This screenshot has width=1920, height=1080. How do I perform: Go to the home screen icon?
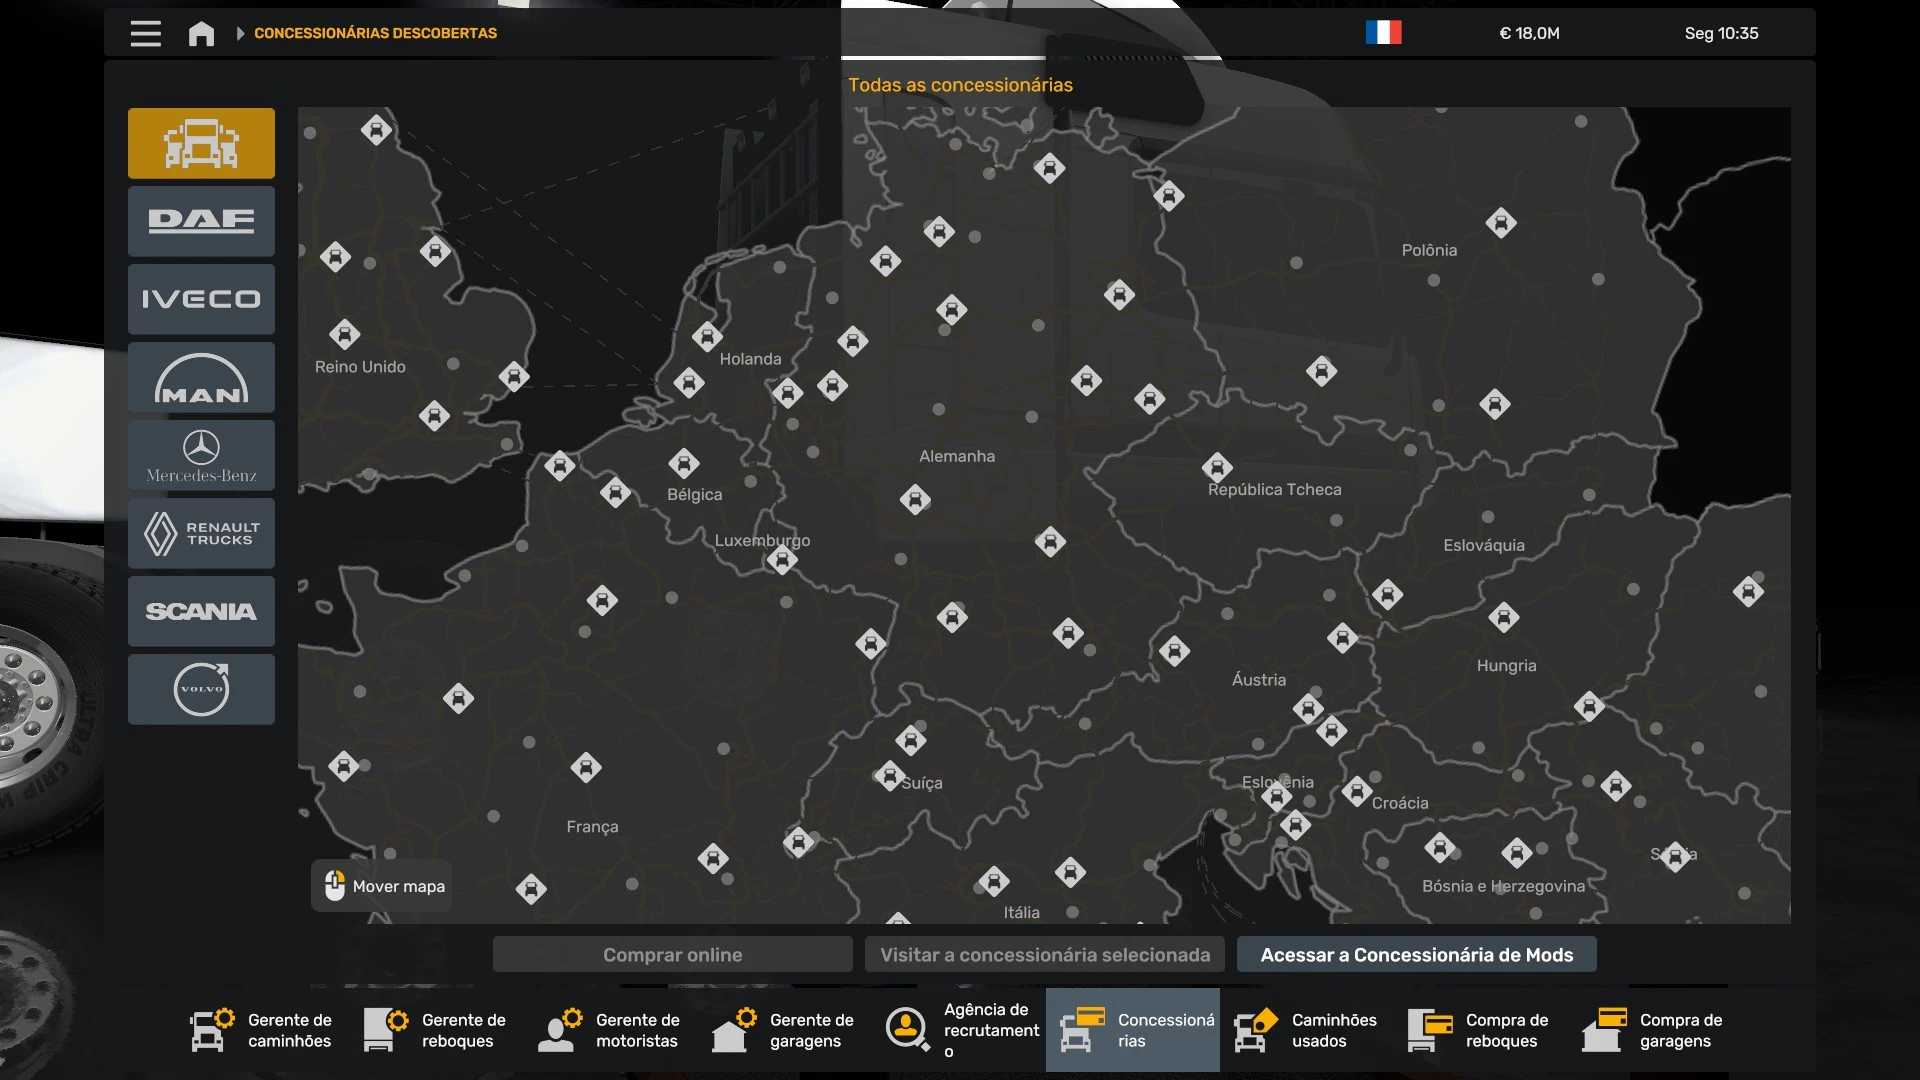201,33
